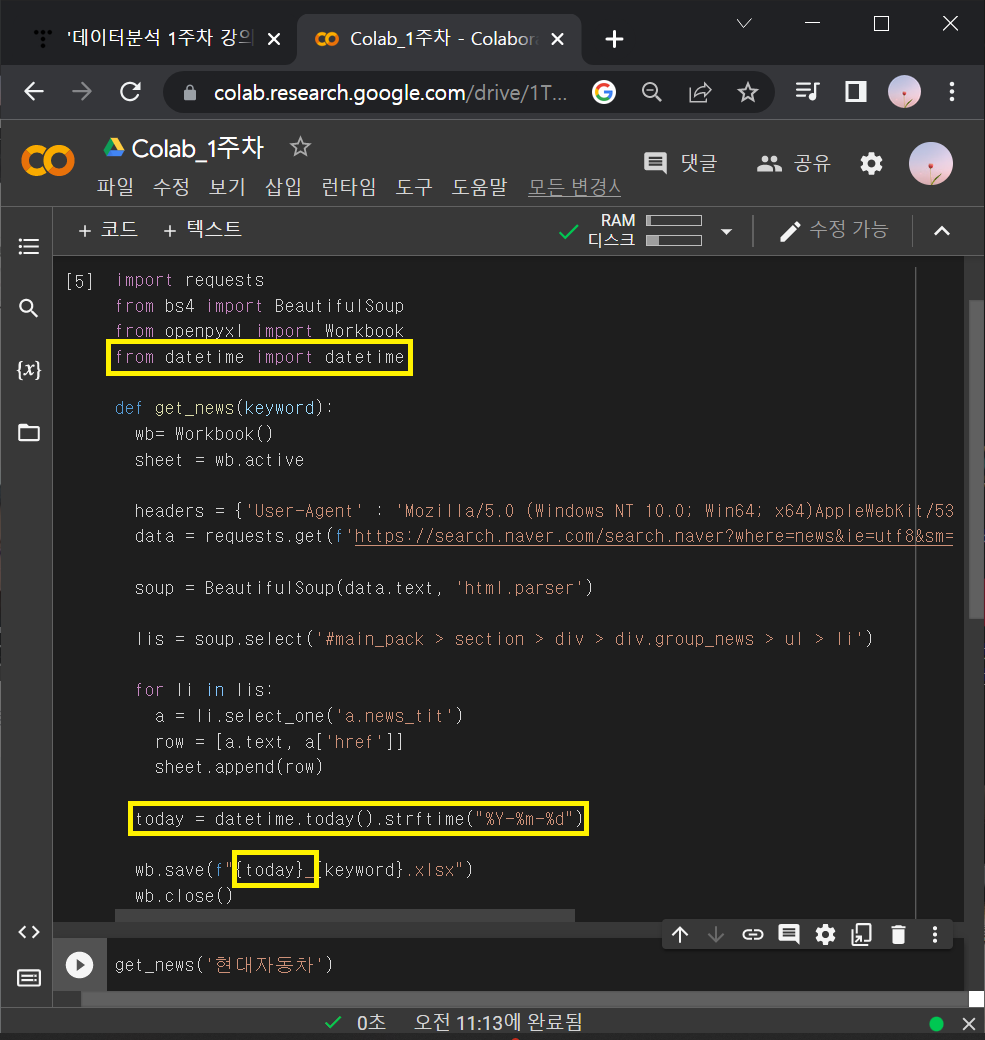Open the 삽입 menu

[283, 186]
